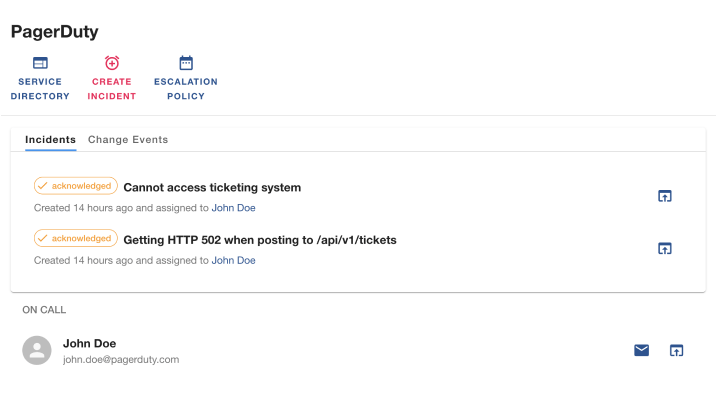The image size is (720, 400).
Task: Open John Doe link on HTTP 502 incident
Action: (233, 260)
